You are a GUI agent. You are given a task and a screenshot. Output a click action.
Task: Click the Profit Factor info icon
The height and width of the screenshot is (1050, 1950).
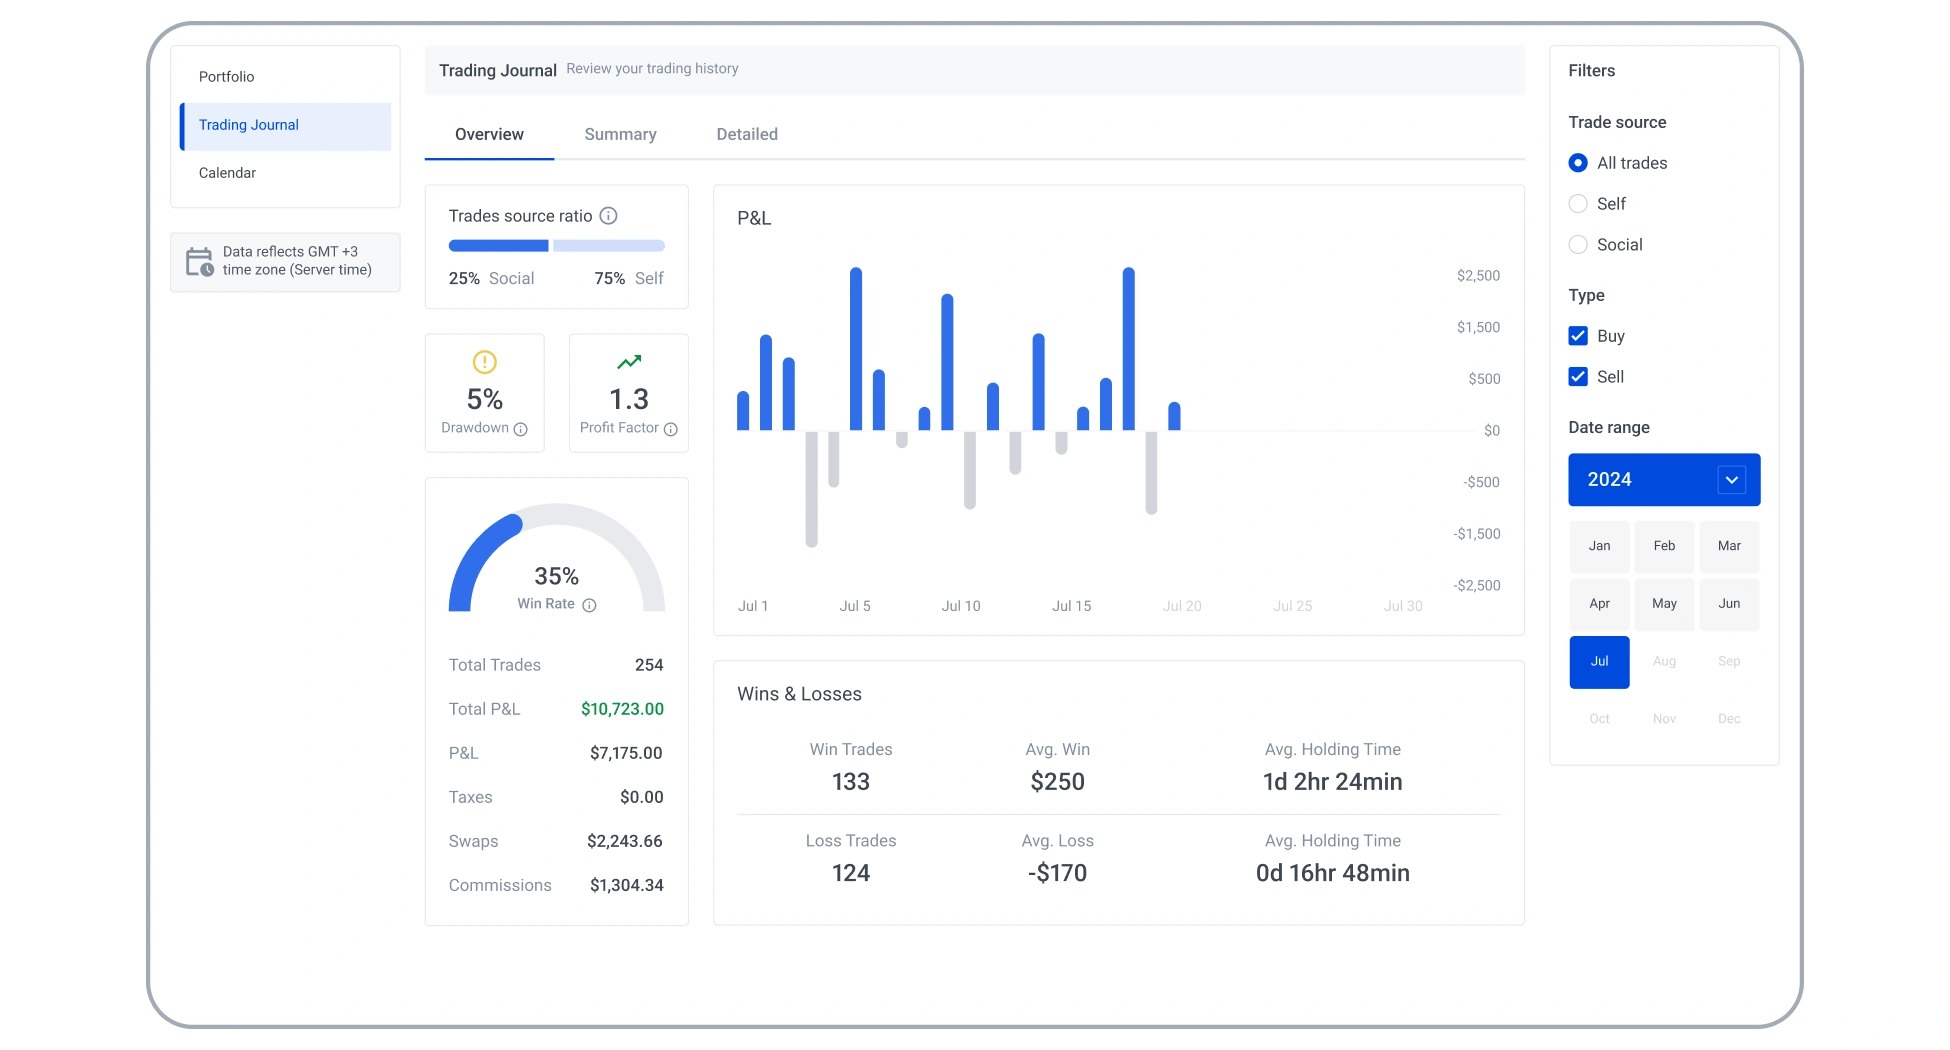pyautogui.click(x=670, y=429)
